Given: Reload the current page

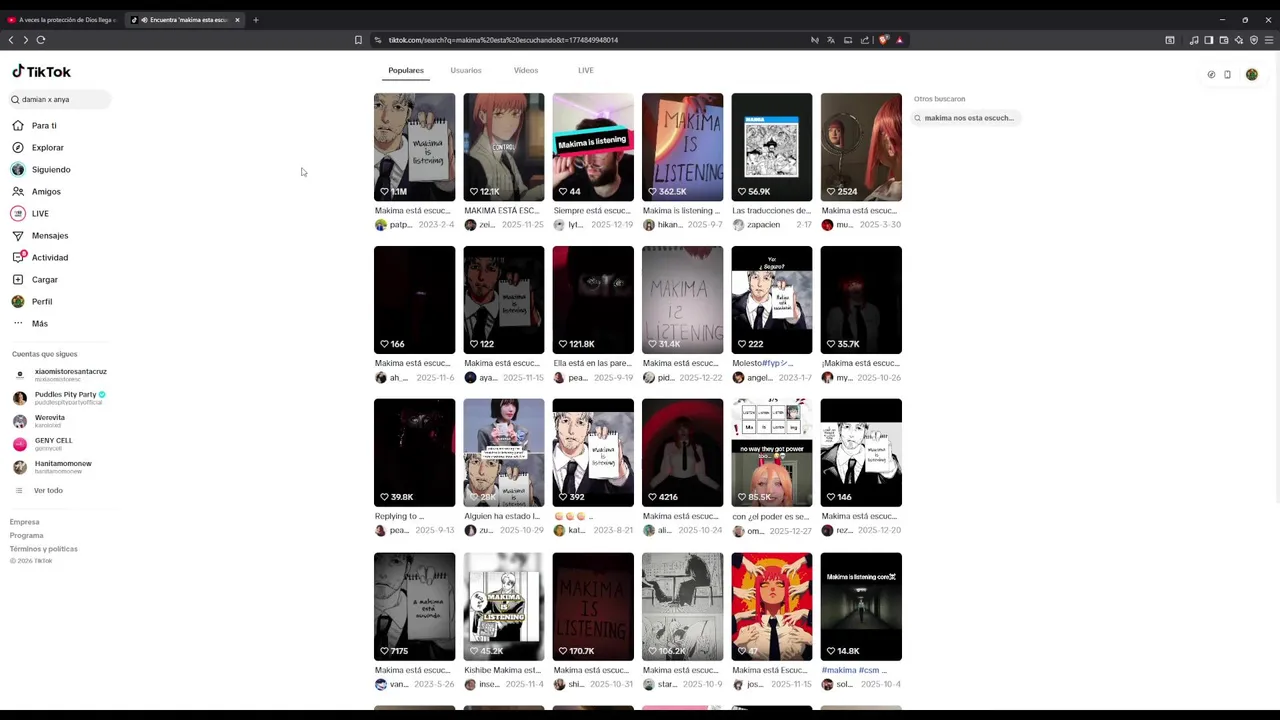Looking at the screenshot, I should [41, 40].
